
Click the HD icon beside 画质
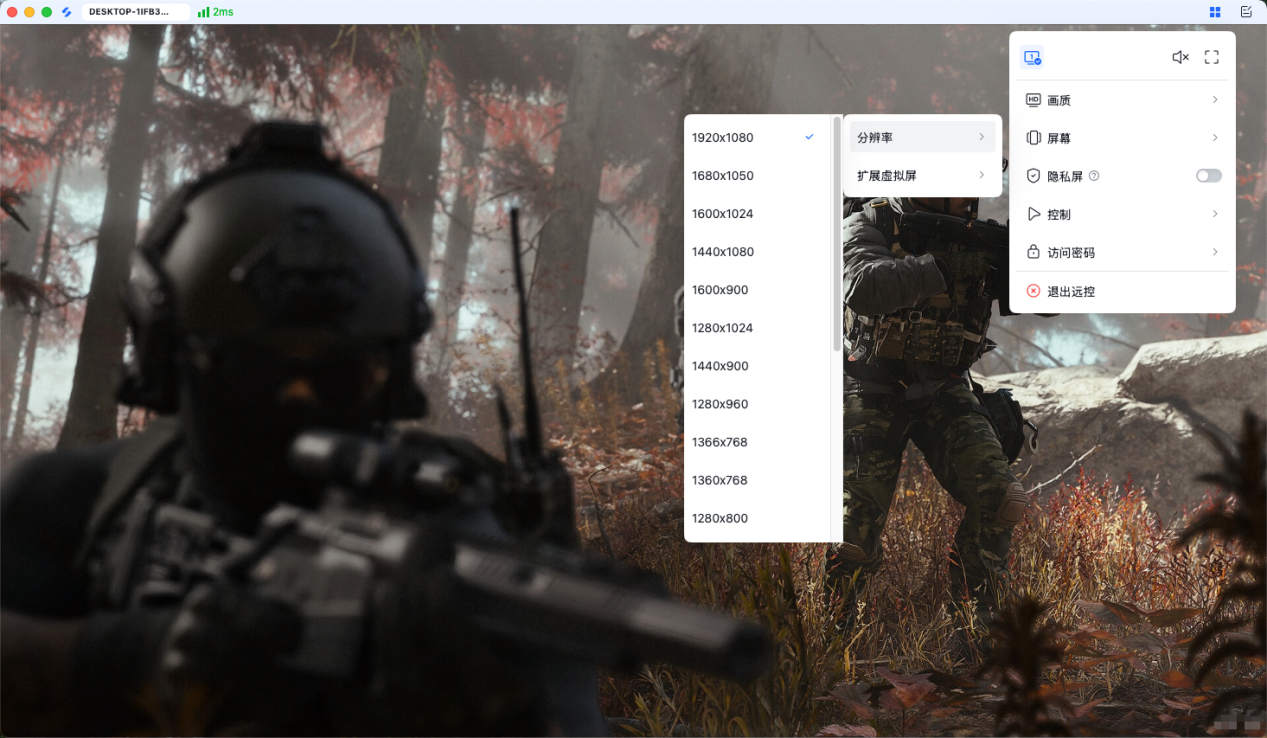pos(1034,100)
